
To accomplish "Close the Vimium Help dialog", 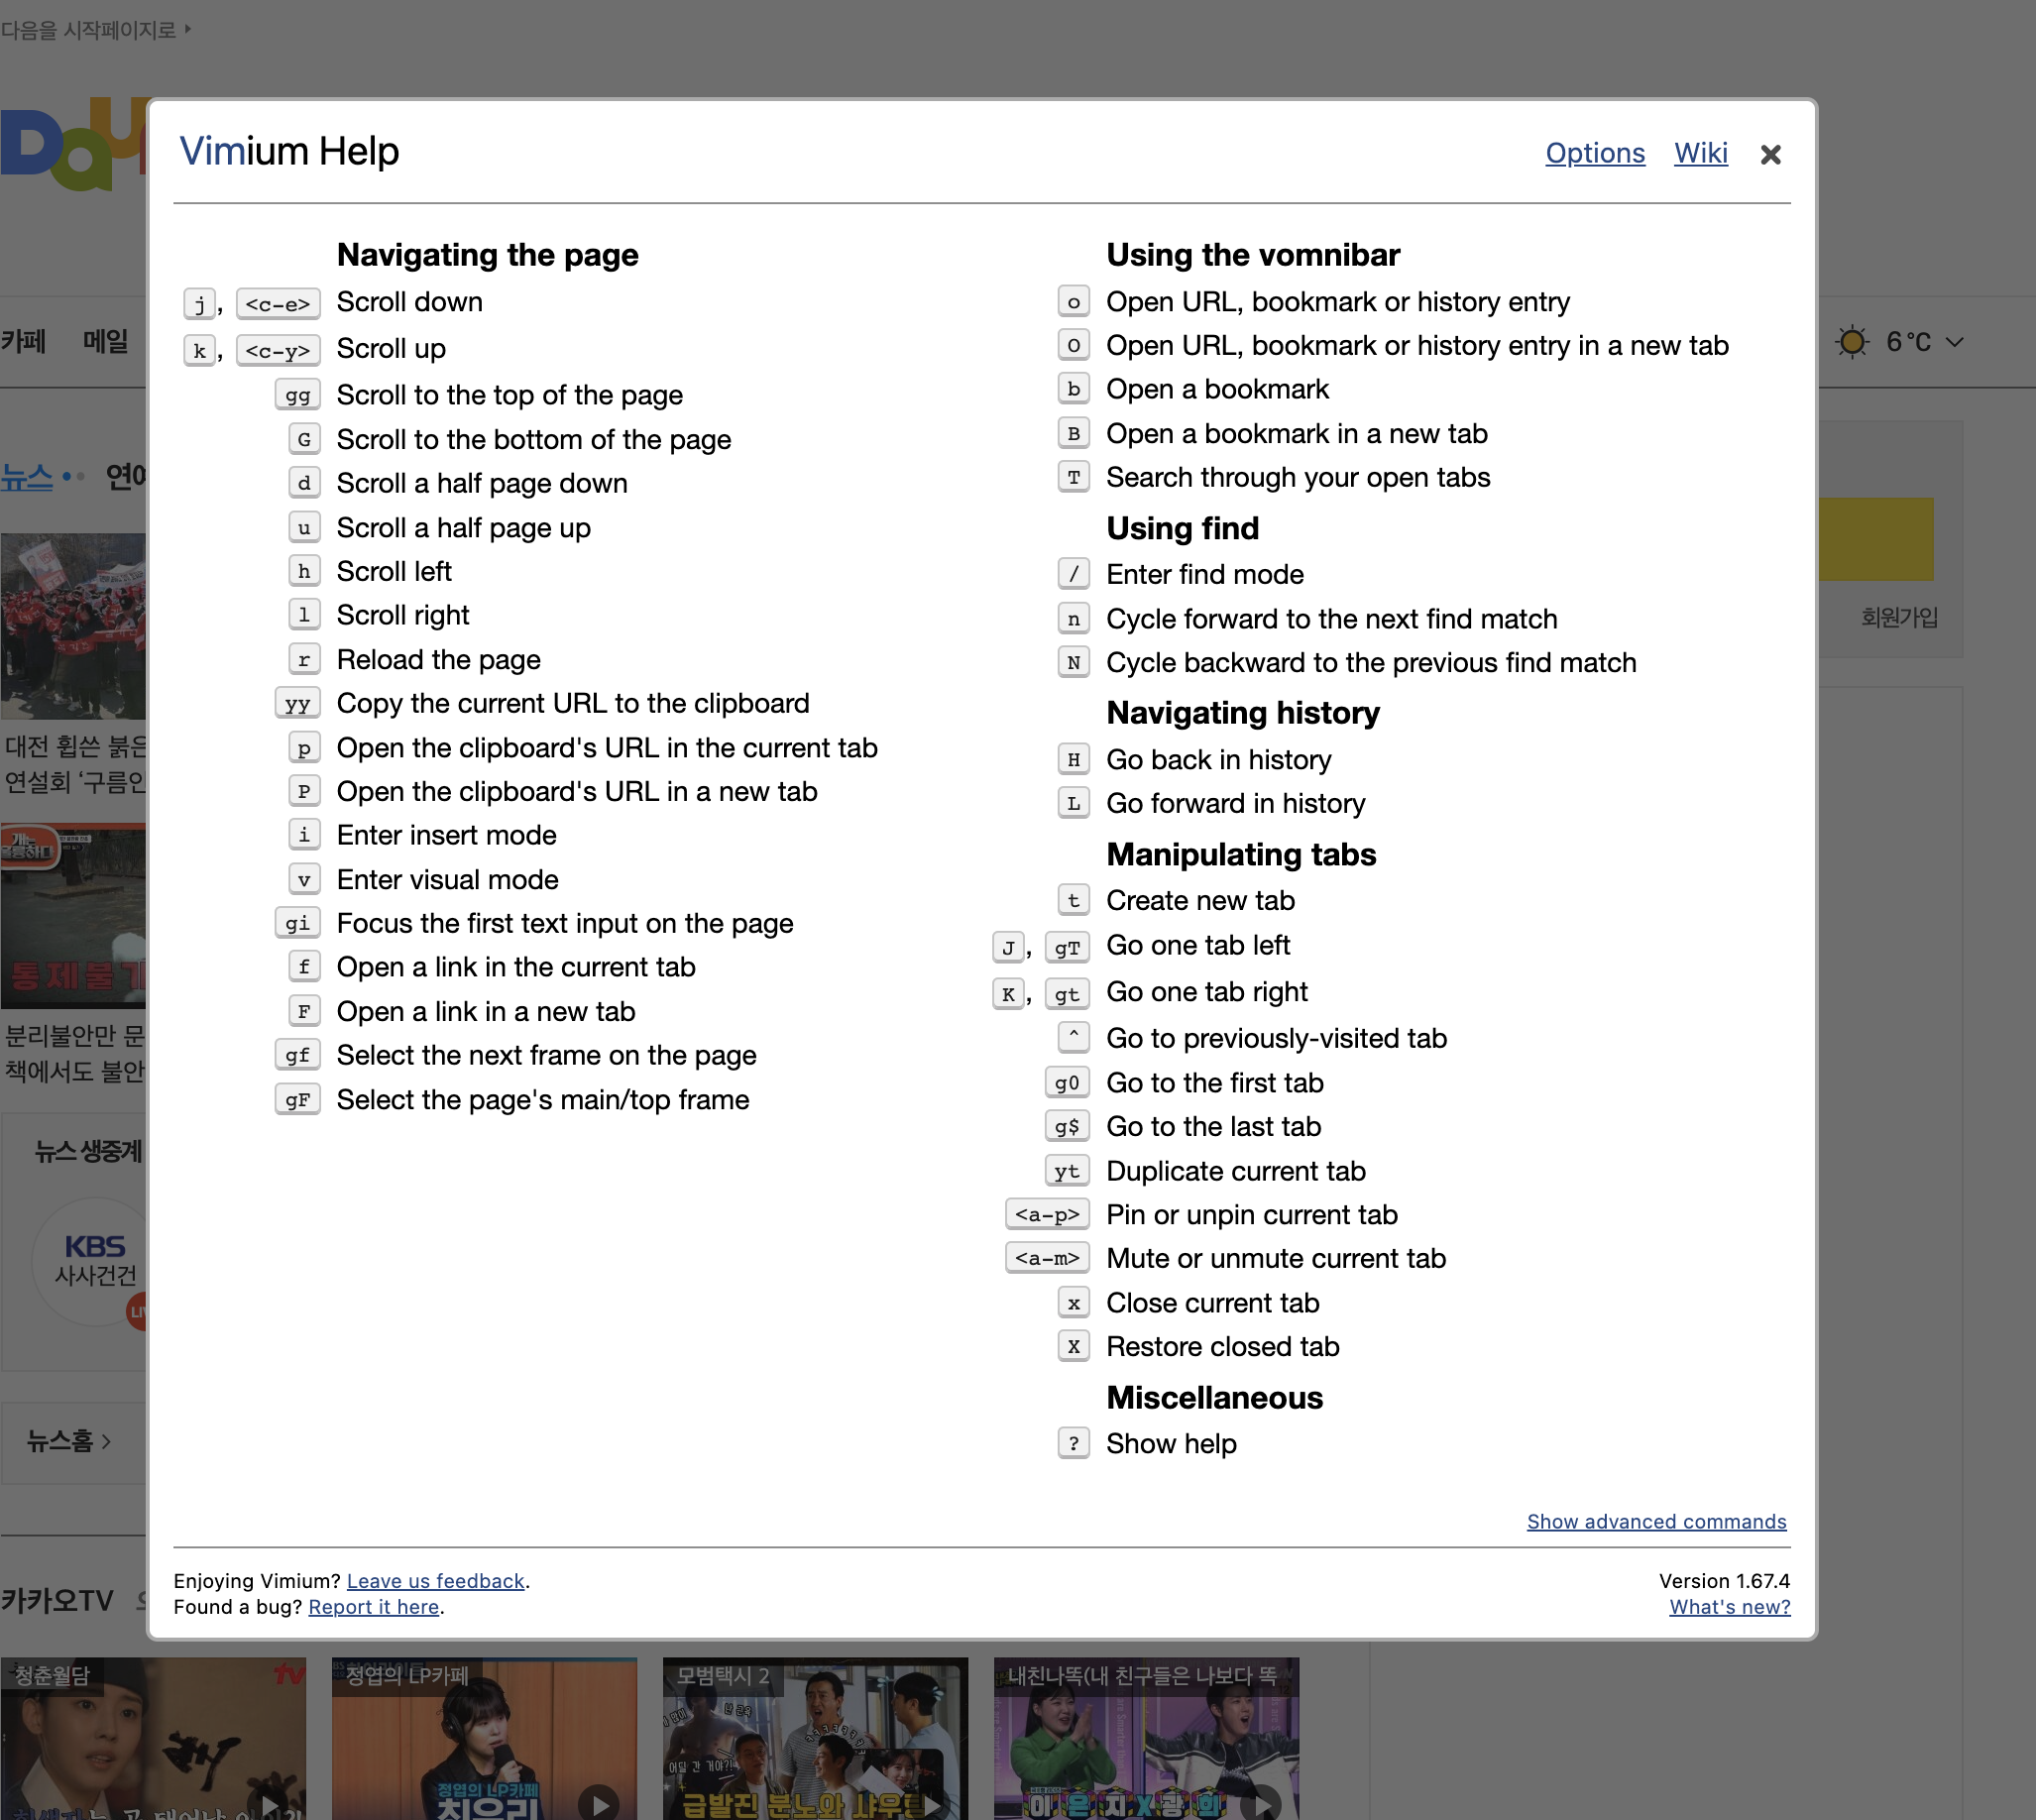I will (1770, 154).
